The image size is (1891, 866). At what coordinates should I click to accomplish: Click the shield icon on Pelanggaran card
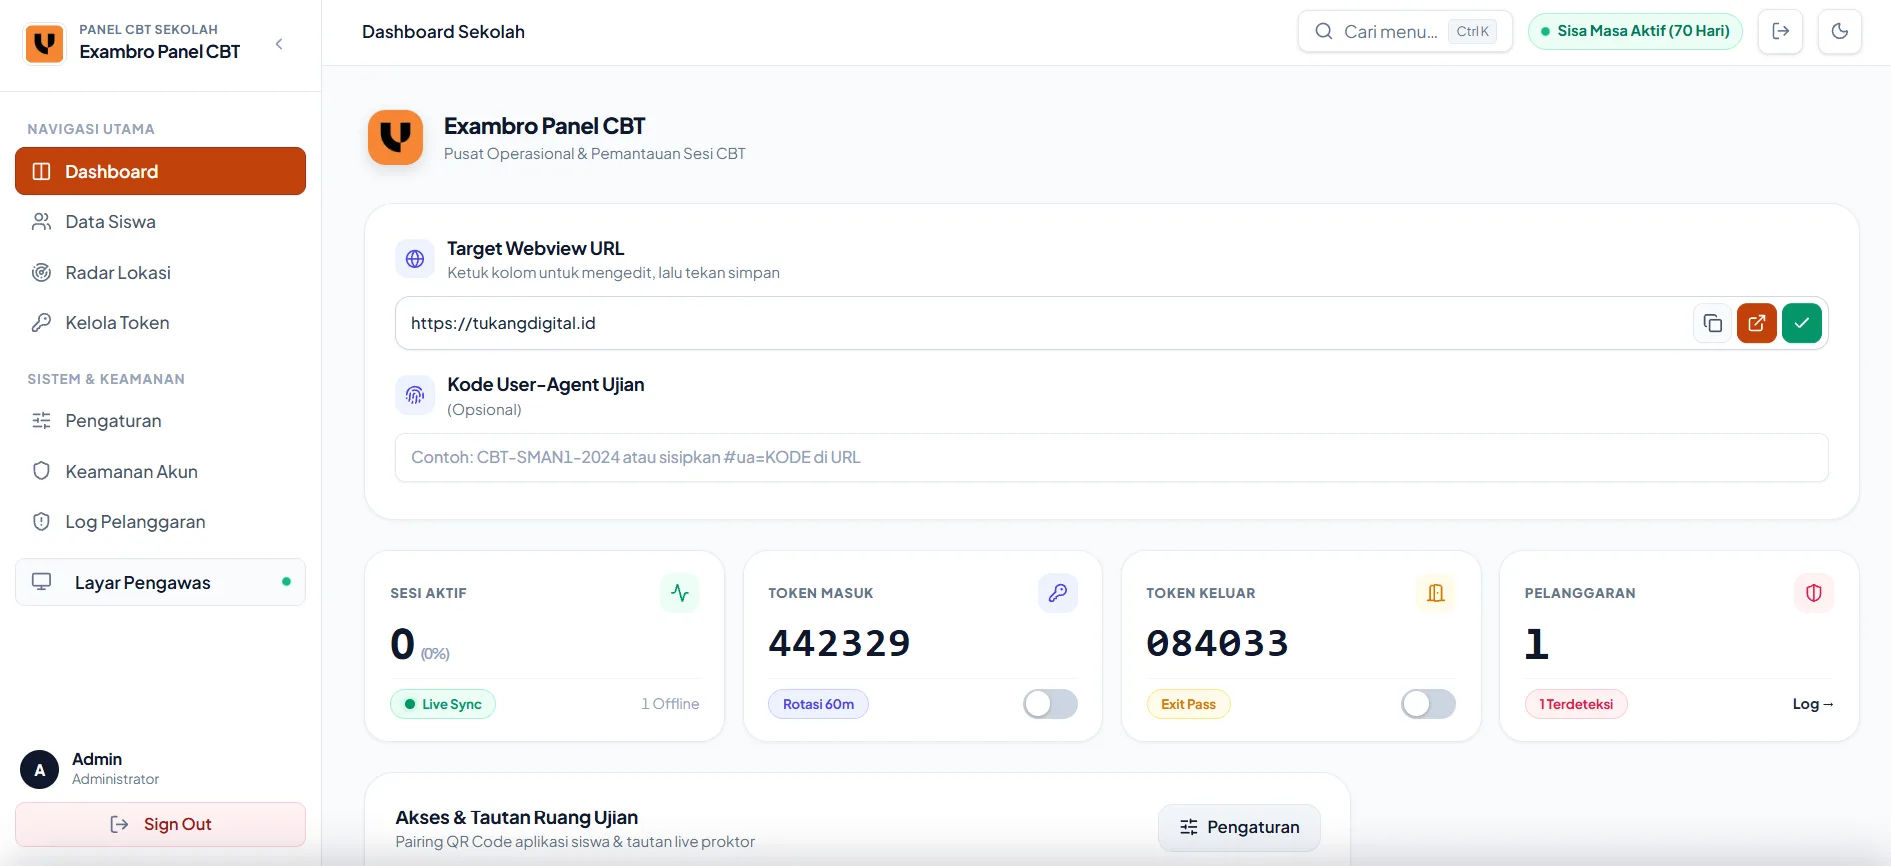click(x=1814, y=593)
